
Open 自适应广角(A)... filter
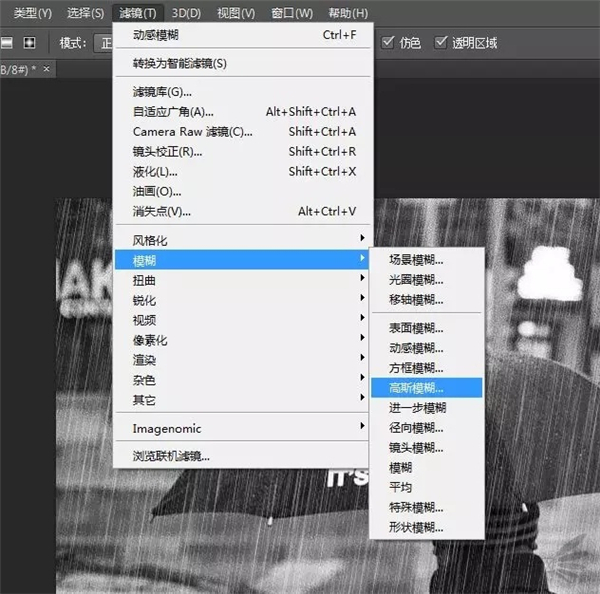click(x=243, y=112)
